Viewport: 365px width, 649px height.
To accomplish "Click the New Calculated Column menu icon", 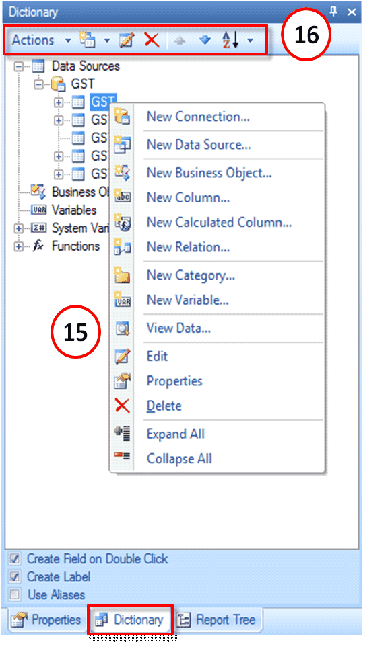I will 122,222.
